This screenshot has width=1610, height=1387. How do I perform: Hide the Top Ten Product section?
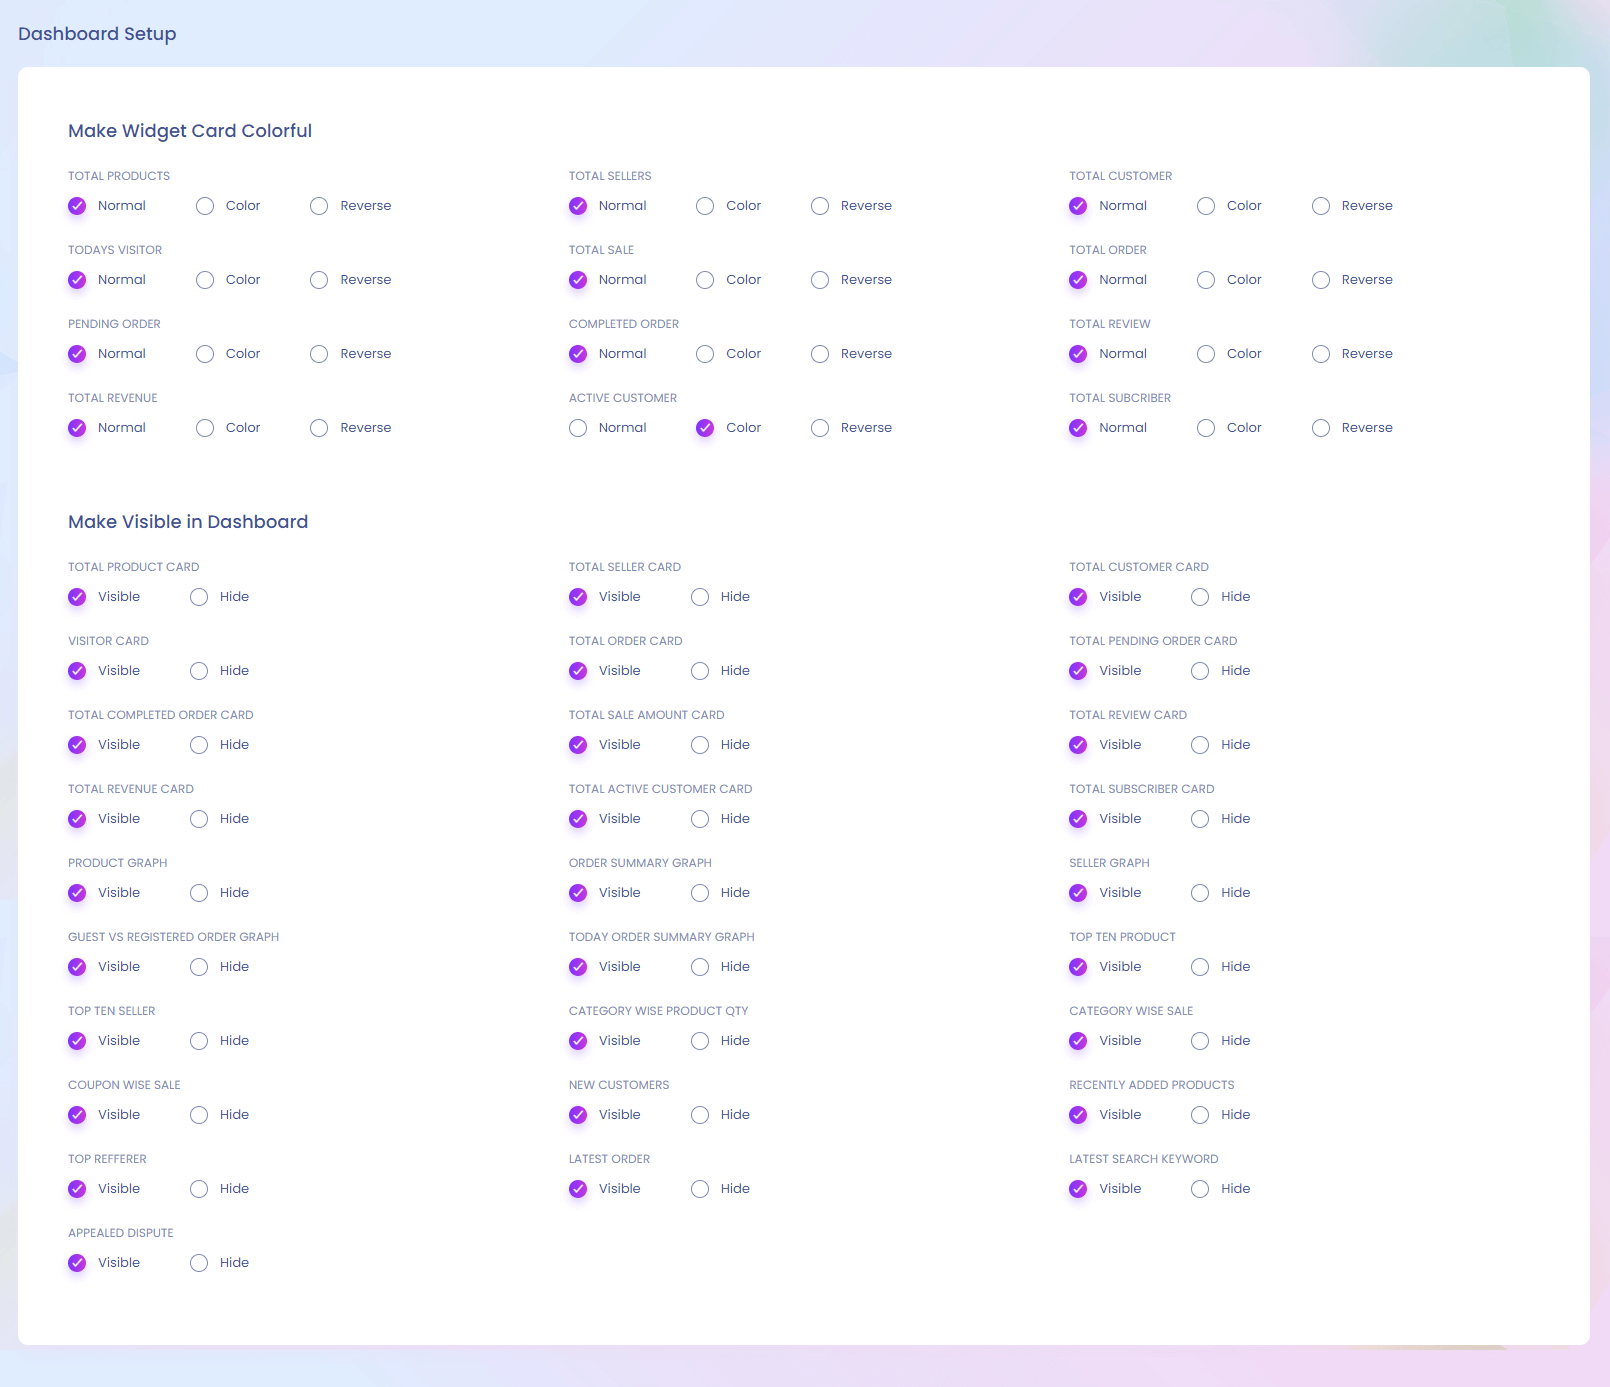tap(1200, 967)
